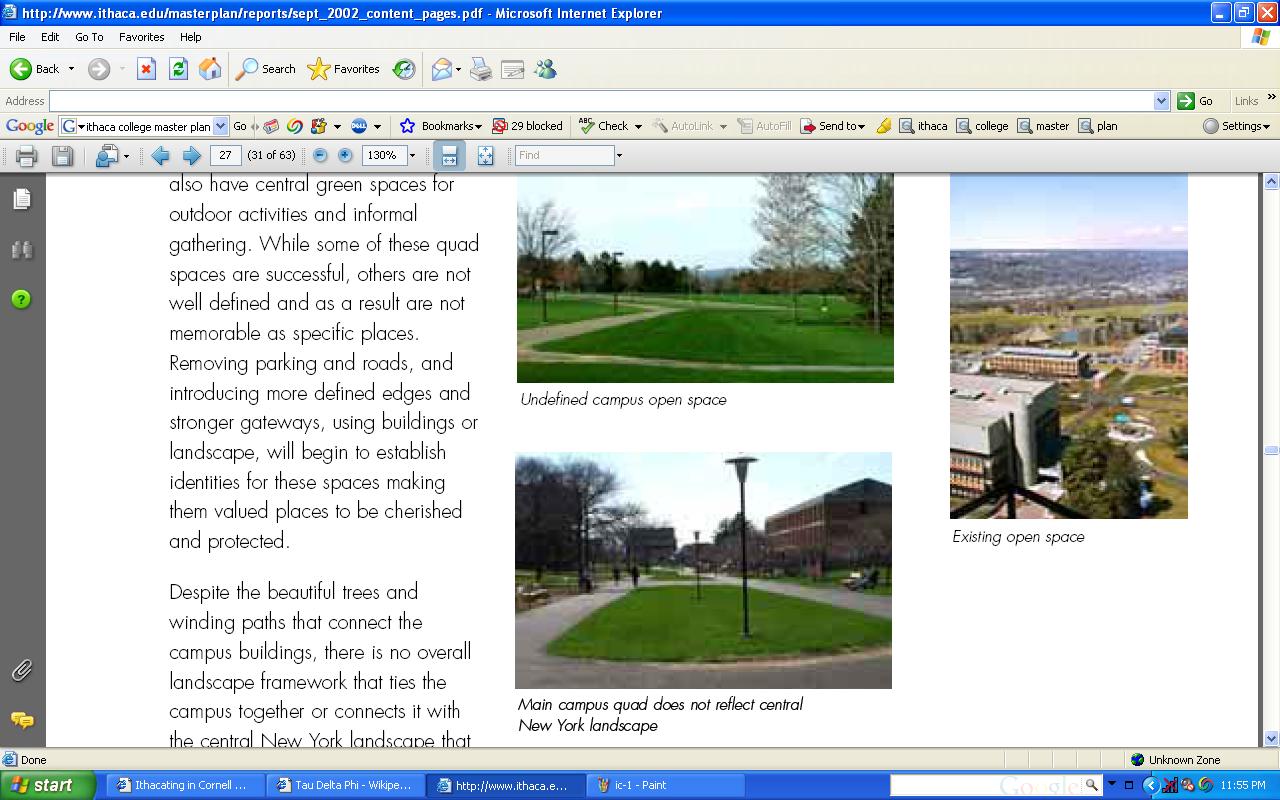The height and width of the screenshot is (800, 1280).
Task: Go to the next PDF page
Action: (191, 156)
